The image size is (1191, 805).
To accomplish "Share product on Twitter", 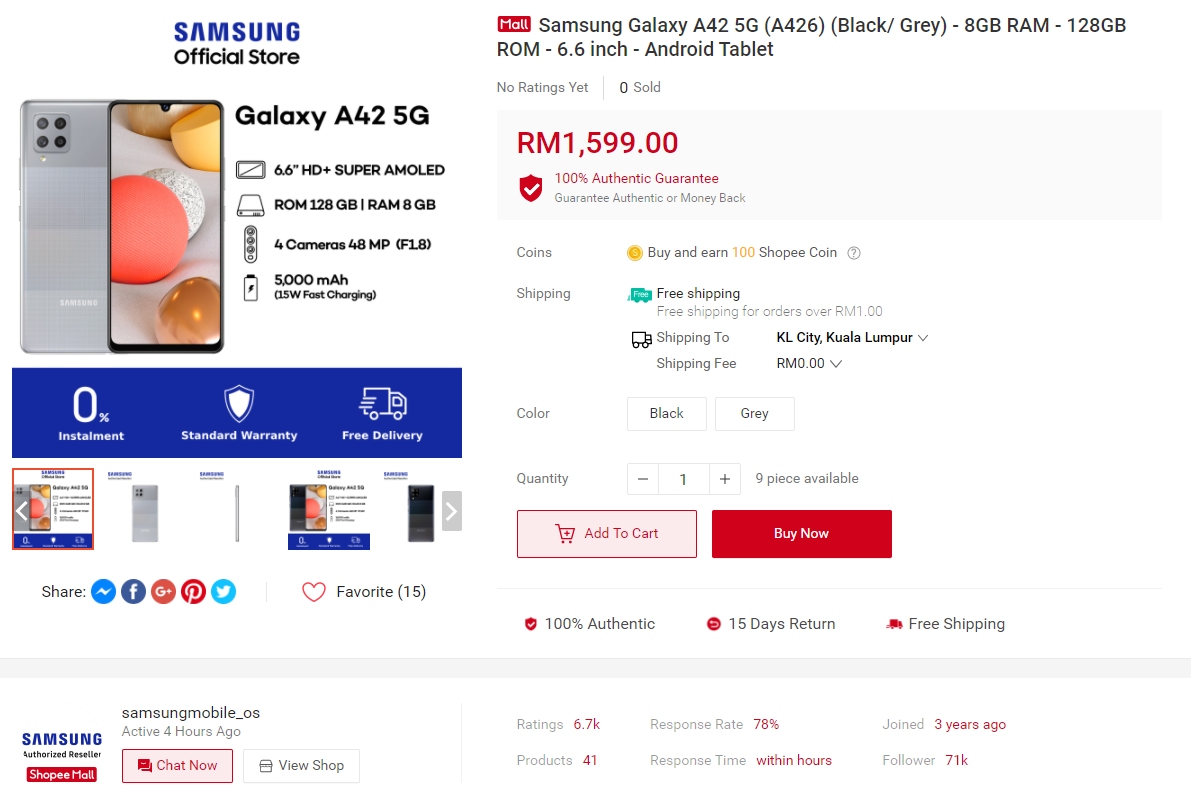I will (224, 592).
